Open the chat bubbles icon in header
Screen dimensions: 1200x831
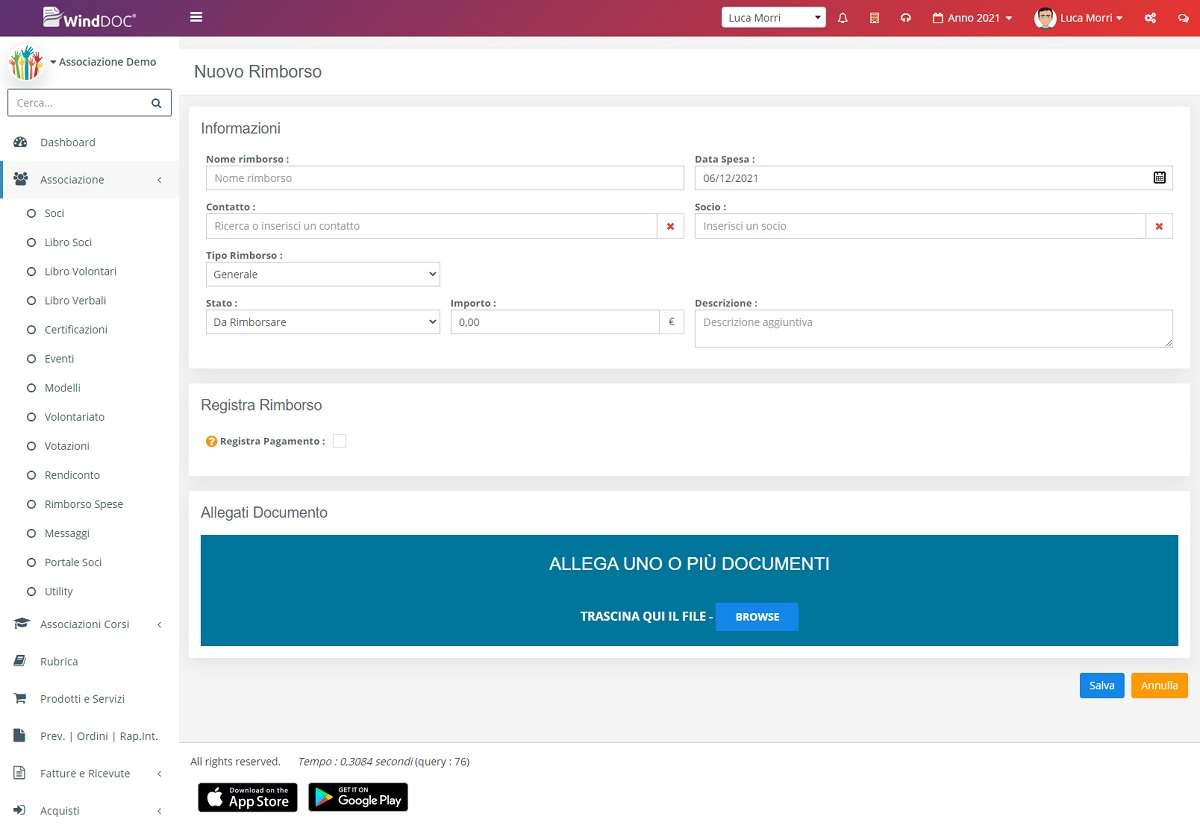coord(1183,18)
